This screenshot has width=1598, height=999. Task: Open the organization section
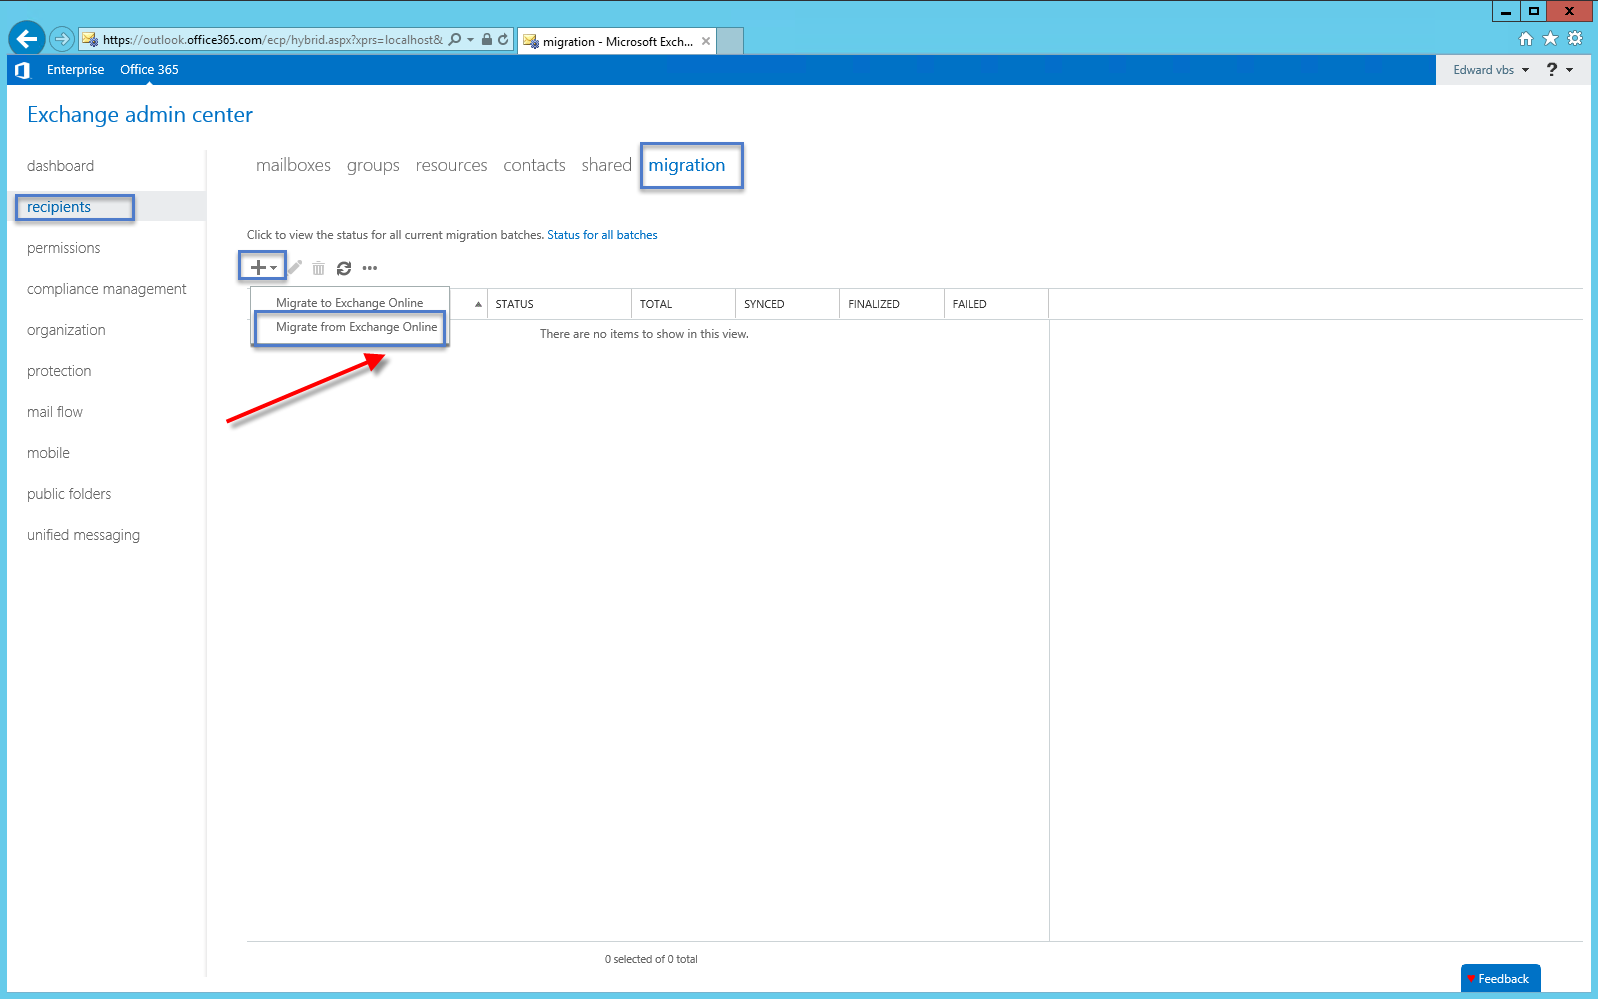66,330
